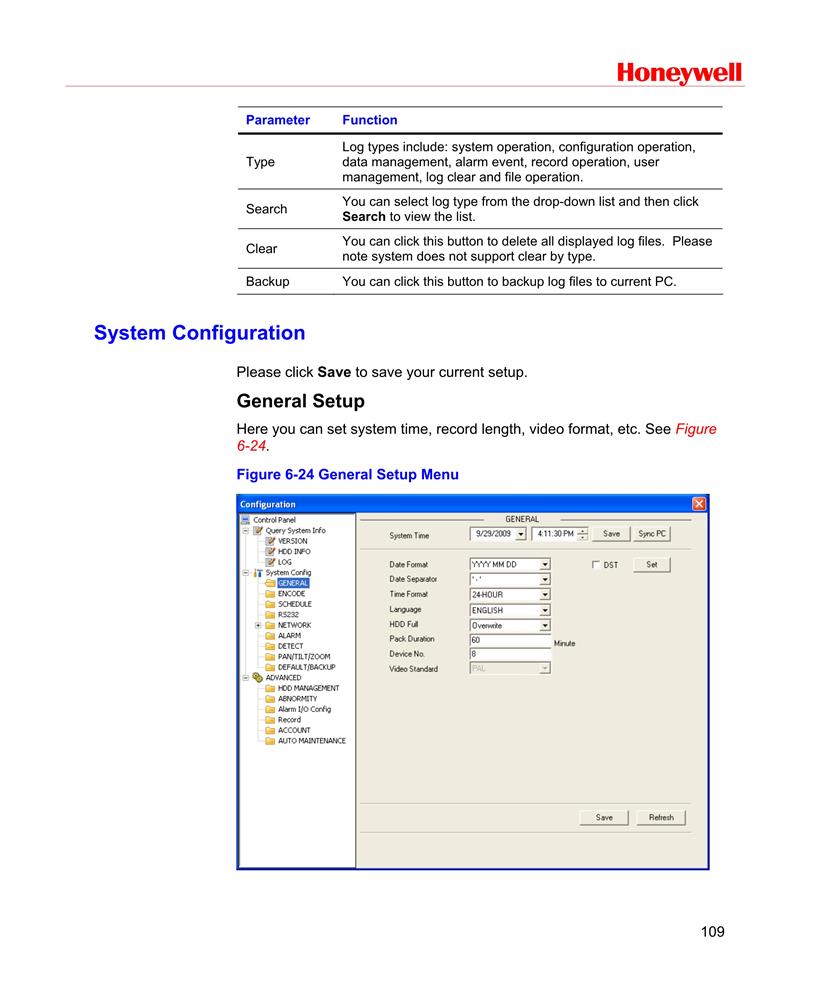Collapse the ADVANCED tree node
Viewport: 817px width, 991px height.
click(x=246, y=678)
